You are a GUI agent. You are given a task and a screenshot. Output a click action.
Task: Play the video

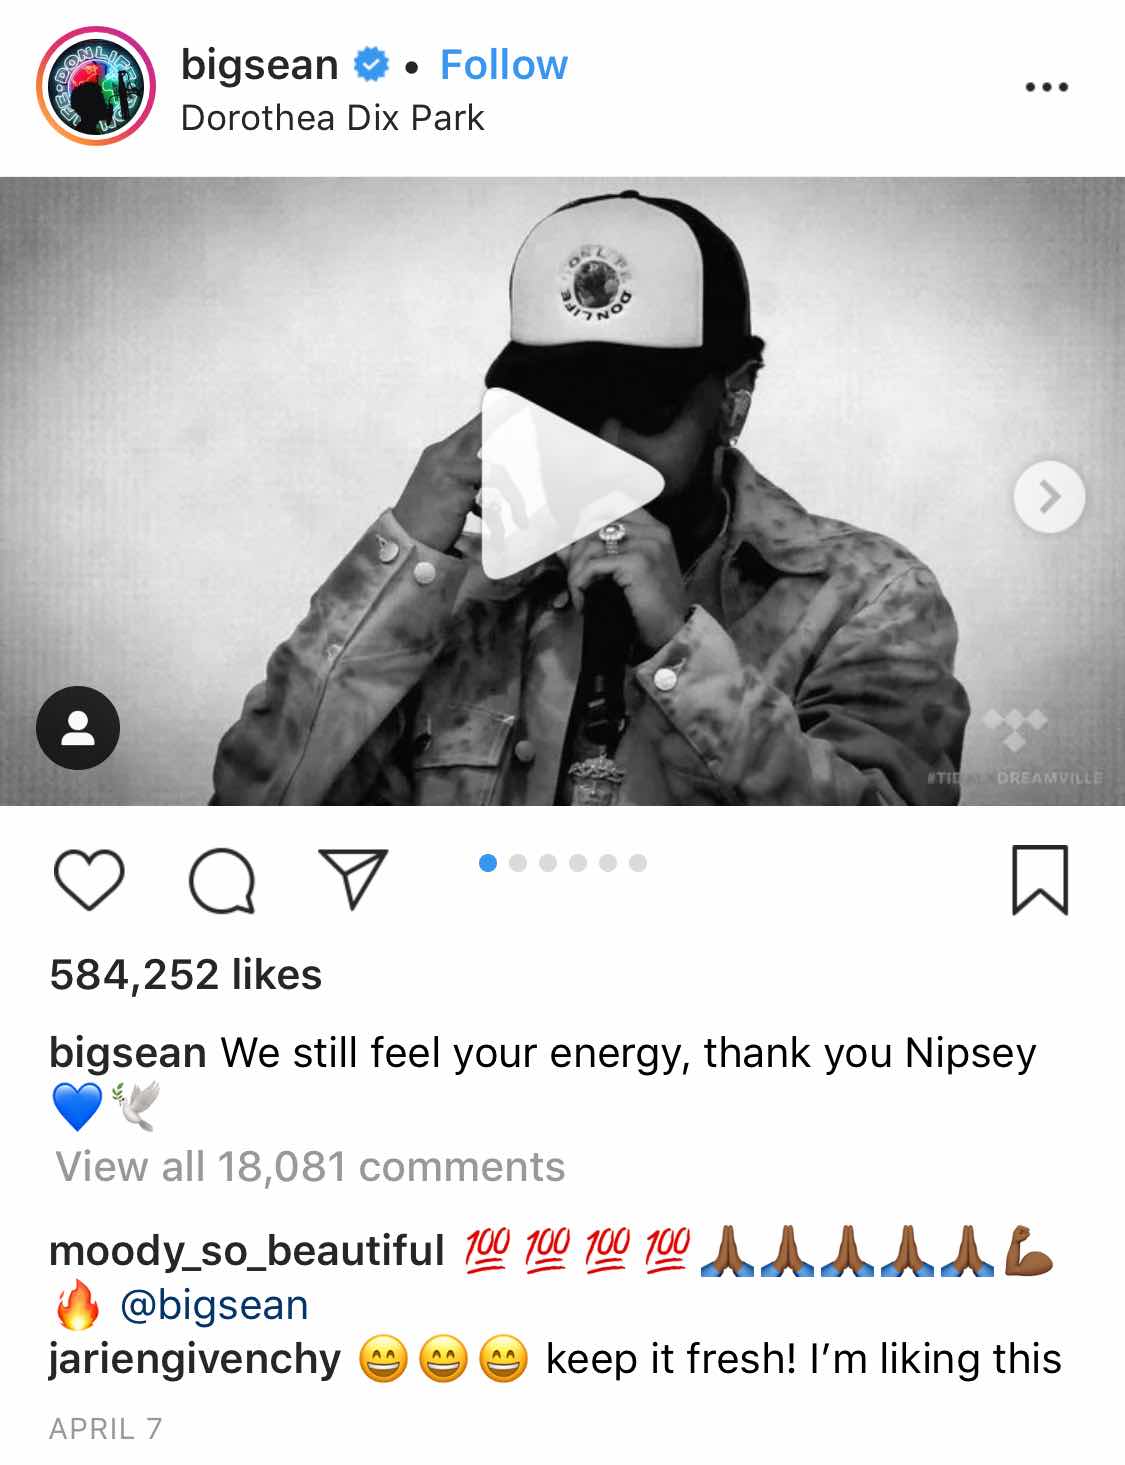tap(570, 484)
